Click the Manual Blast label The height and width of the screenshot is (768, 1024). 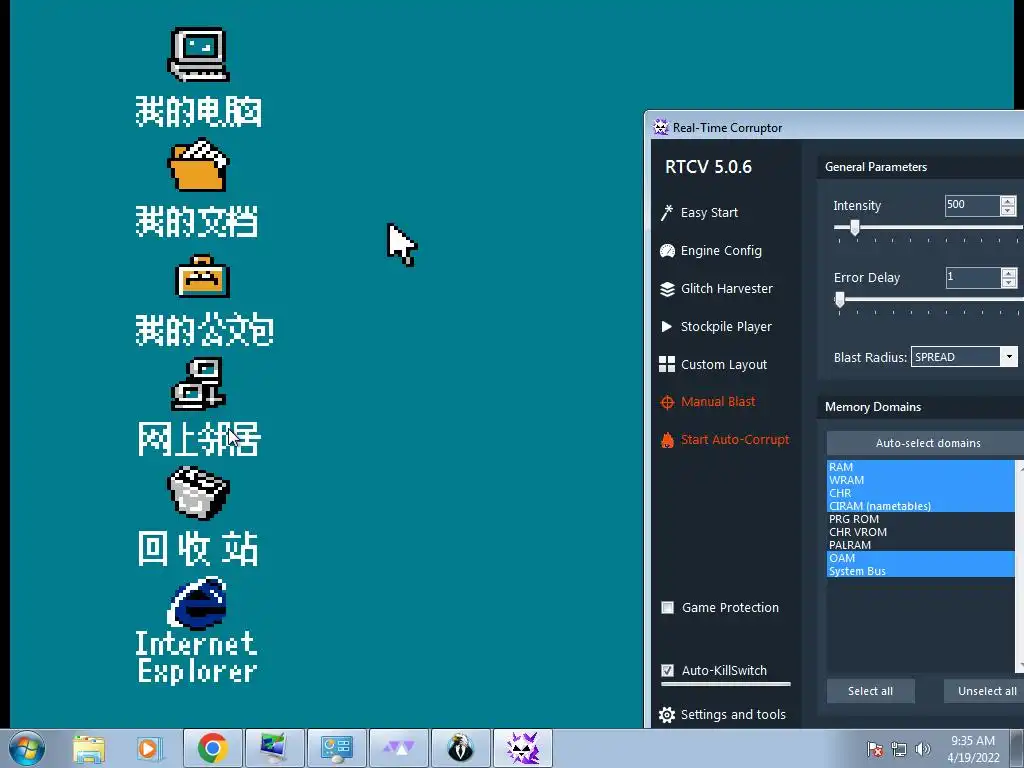(x=718, y=402)
